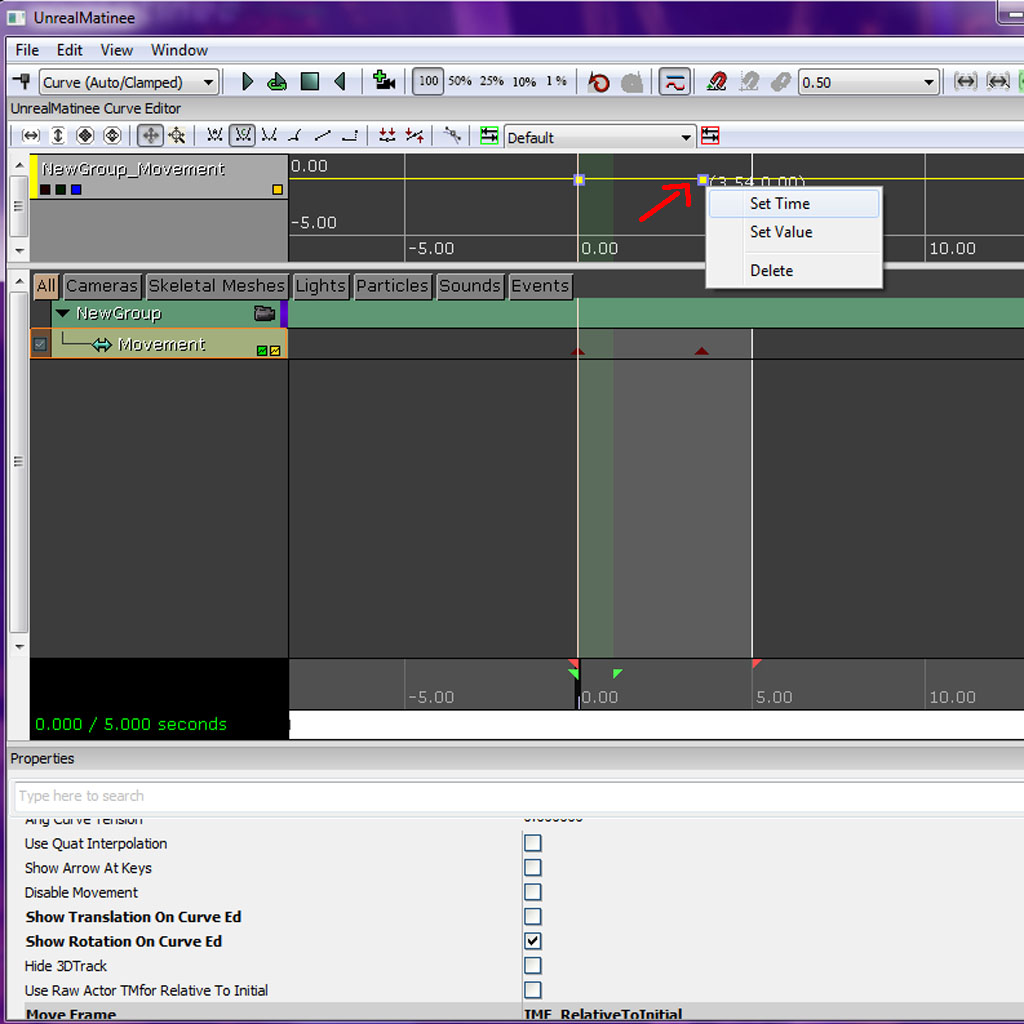Choose Delete from context menu
Screen dimensions: 1024x1024
[x=794, y=270]
